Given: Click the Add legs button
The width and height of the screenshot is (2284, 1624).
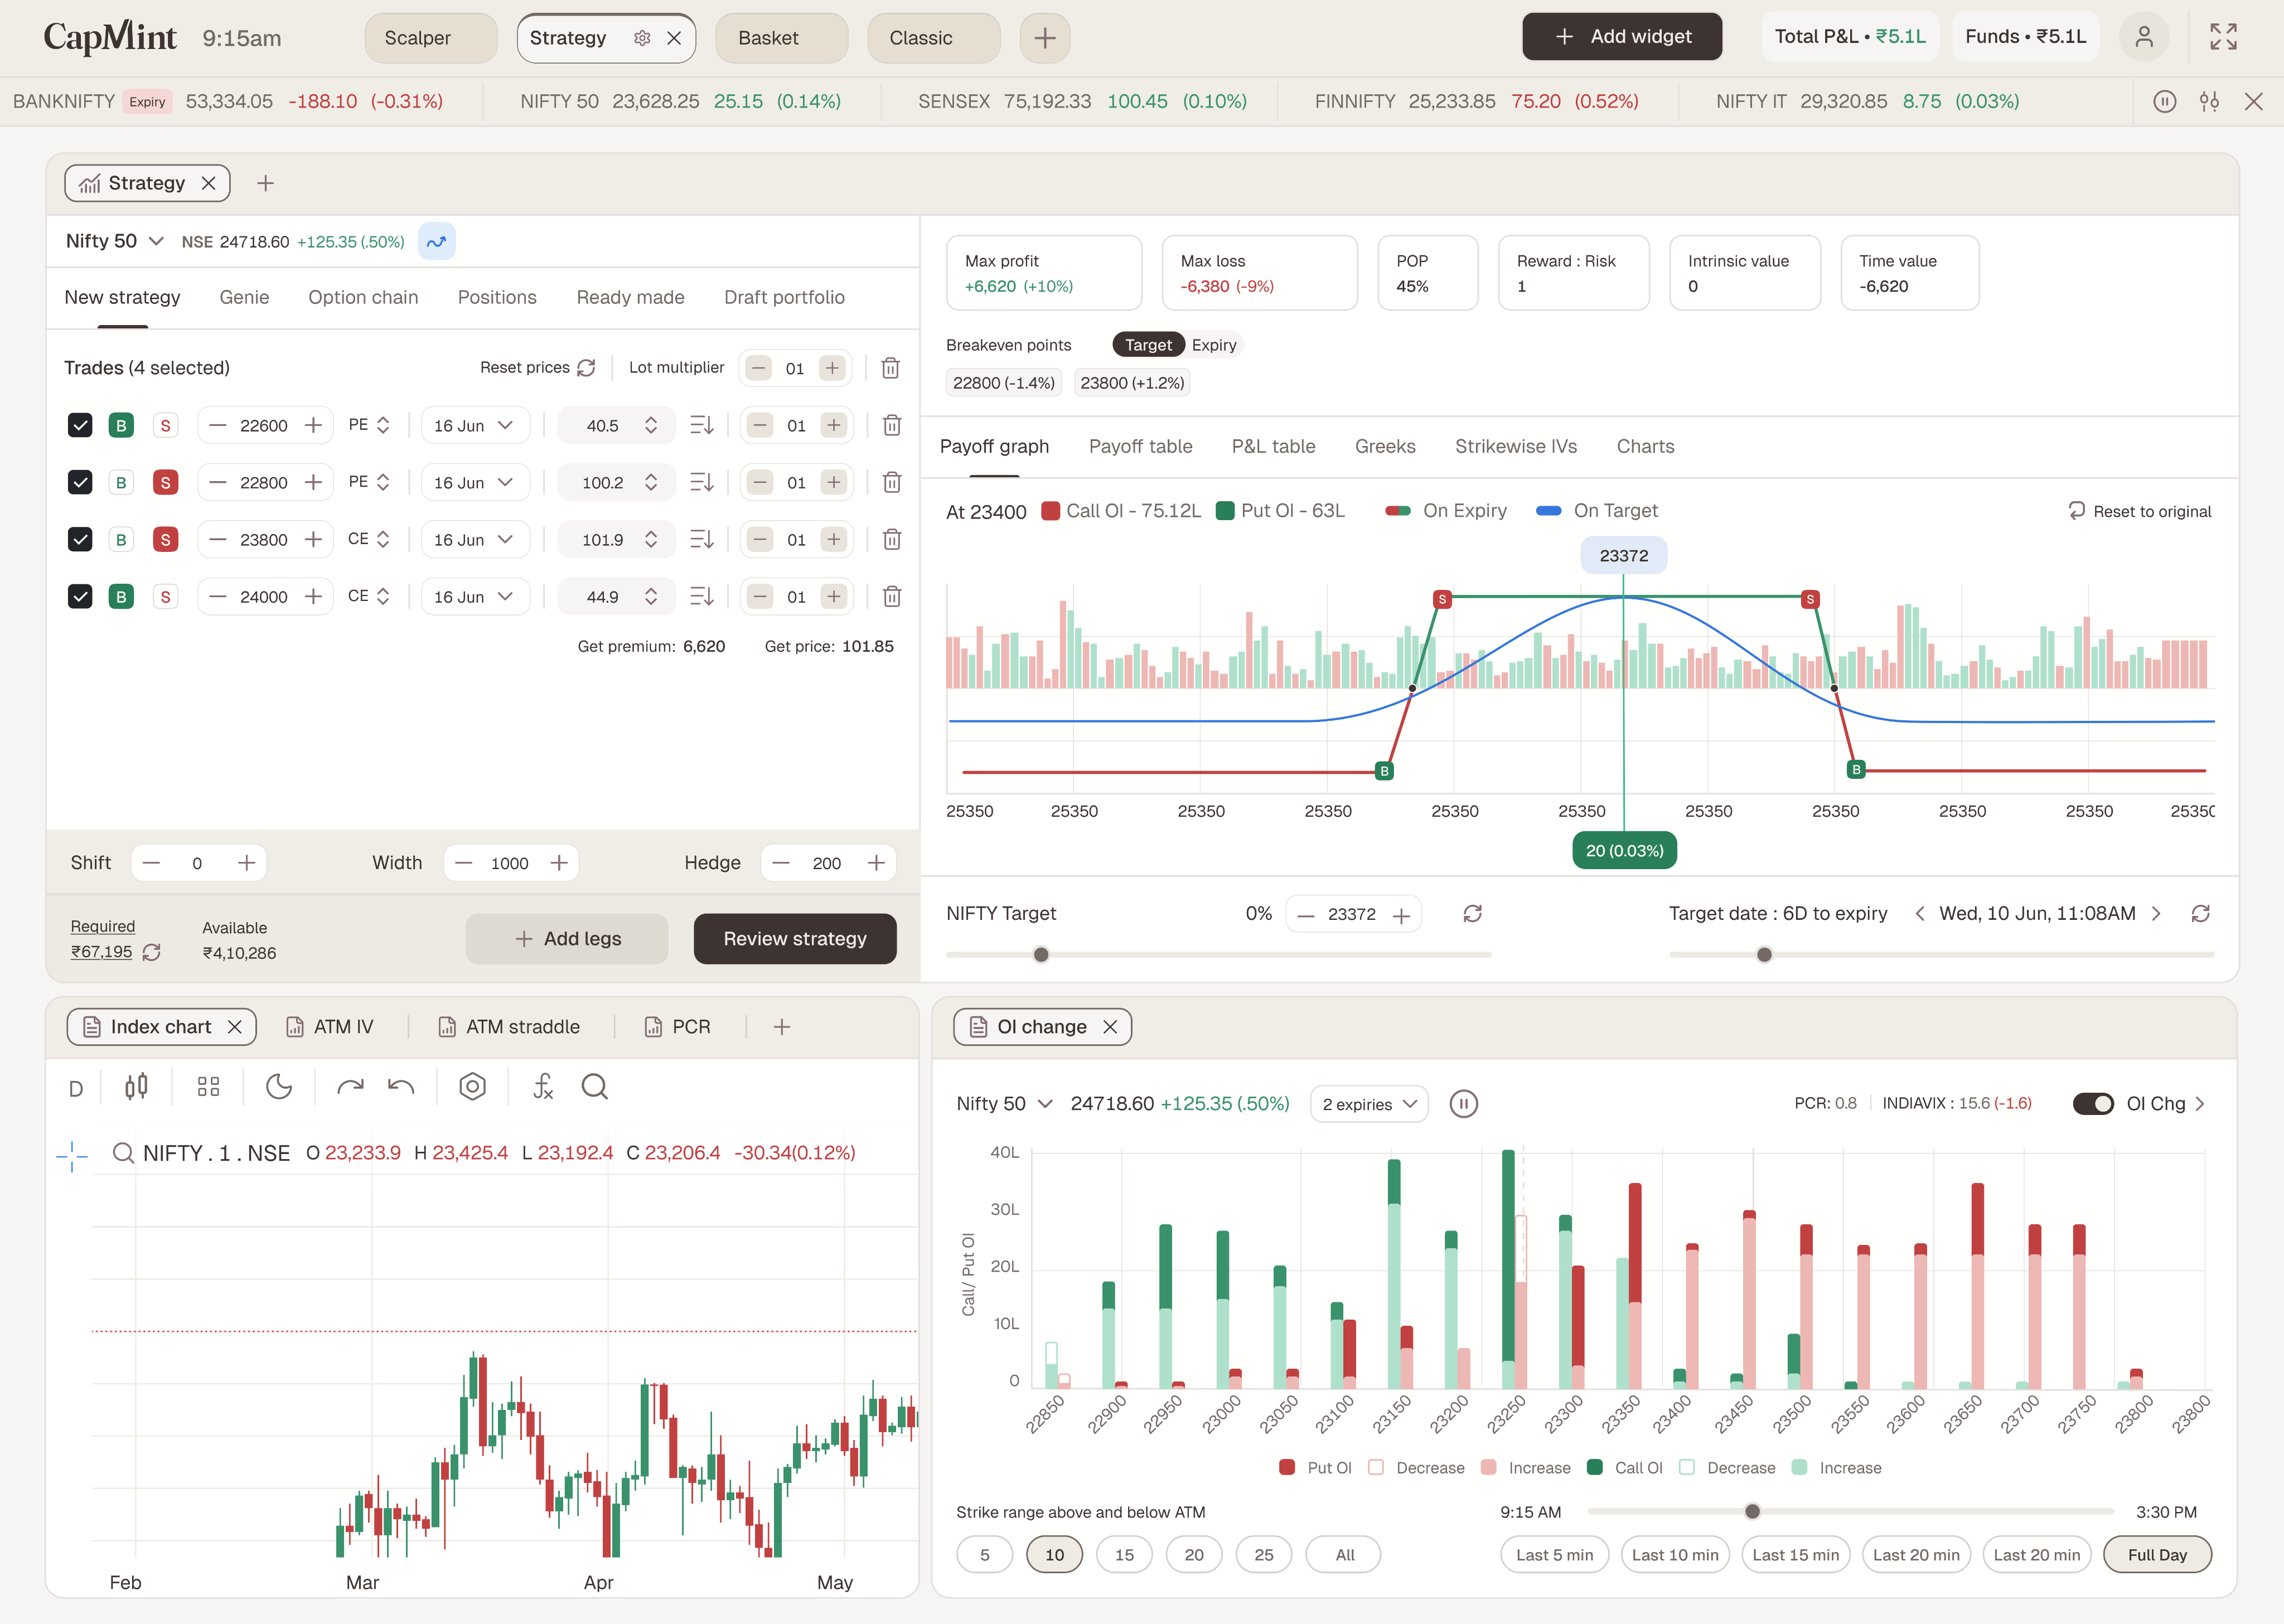Looking at the screenshot, I should pos(567,939).
